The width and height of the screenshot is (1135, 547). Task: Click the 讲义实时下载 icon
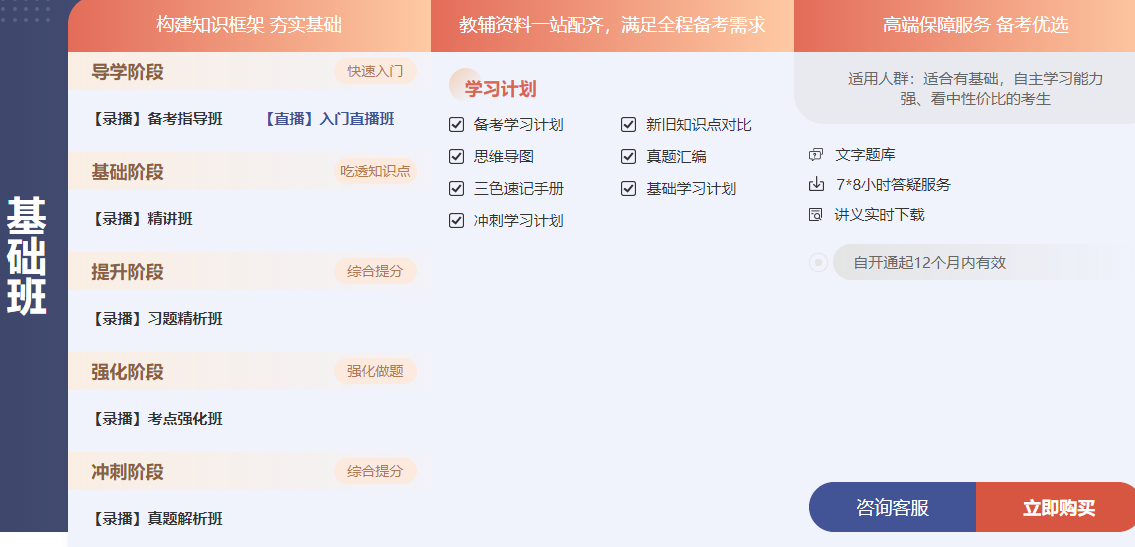tap(816, 215)
